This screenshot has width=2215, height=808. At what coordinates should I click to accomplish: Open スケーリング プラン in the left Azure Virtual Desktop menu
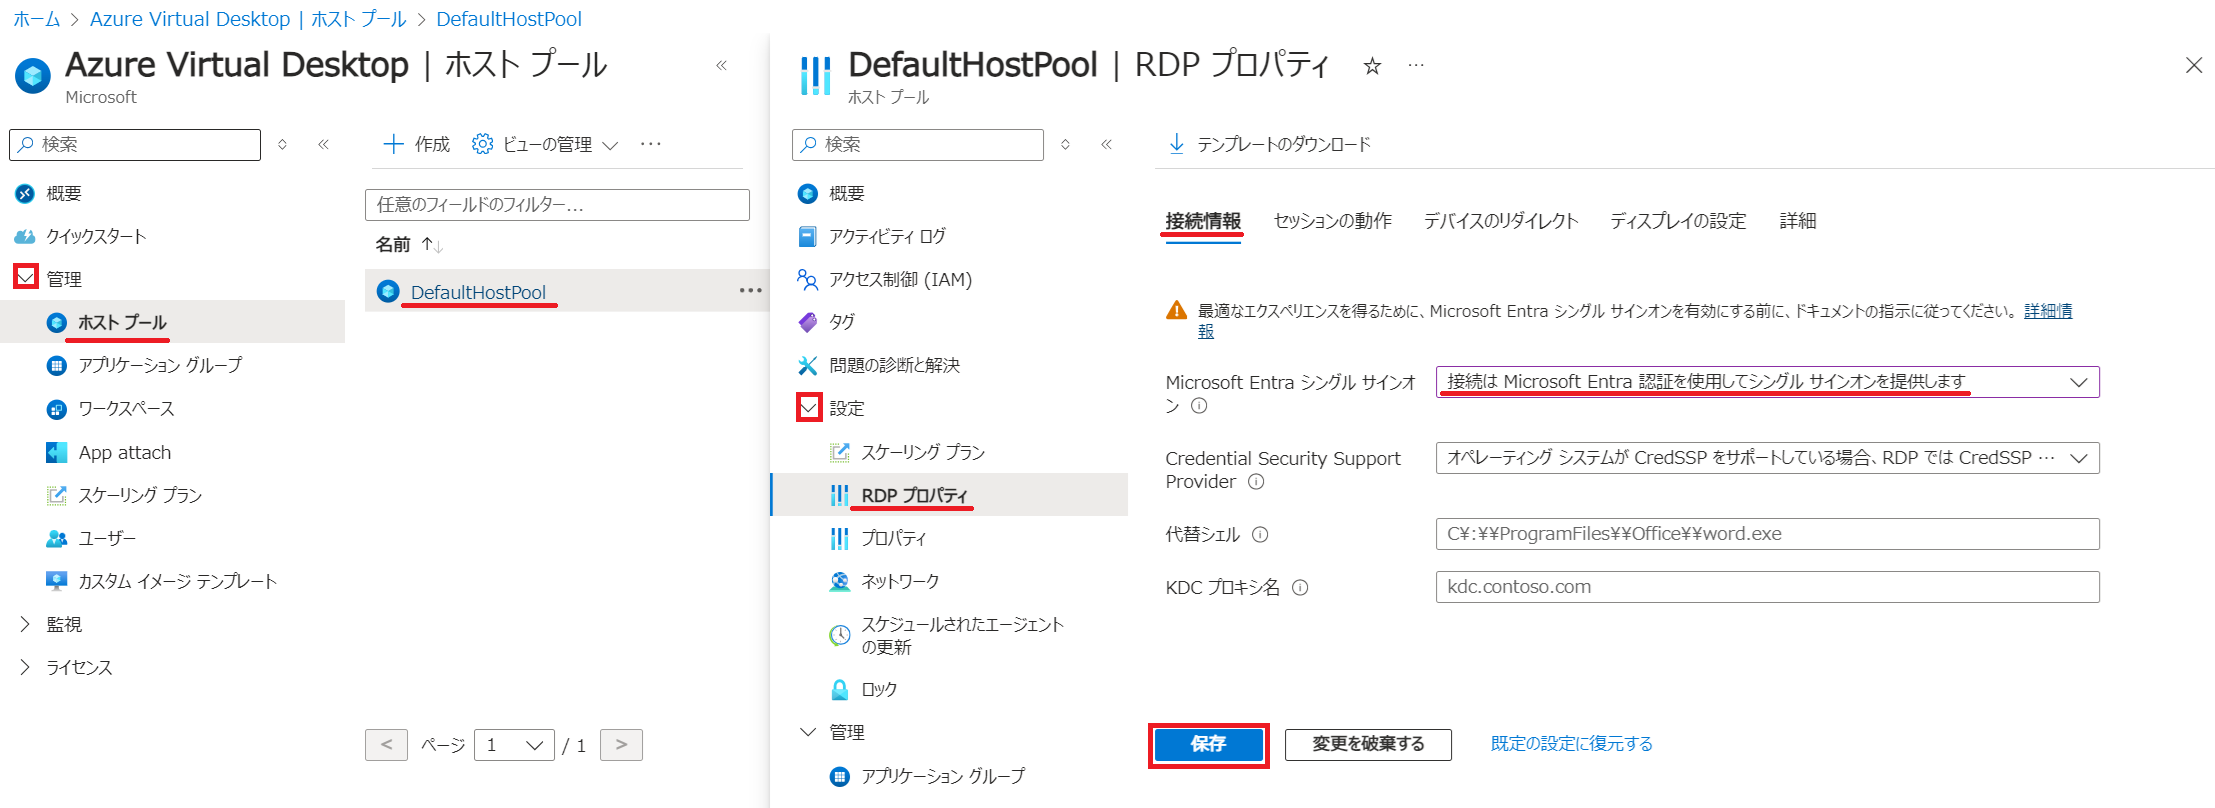(140, 495)
